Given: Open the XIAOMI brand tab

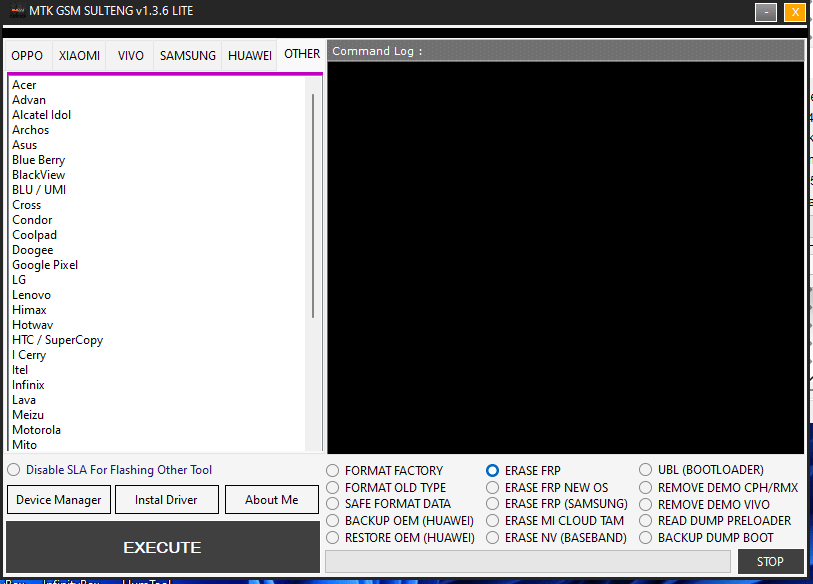Looking at the screenshot, I should tap(79, 56).
